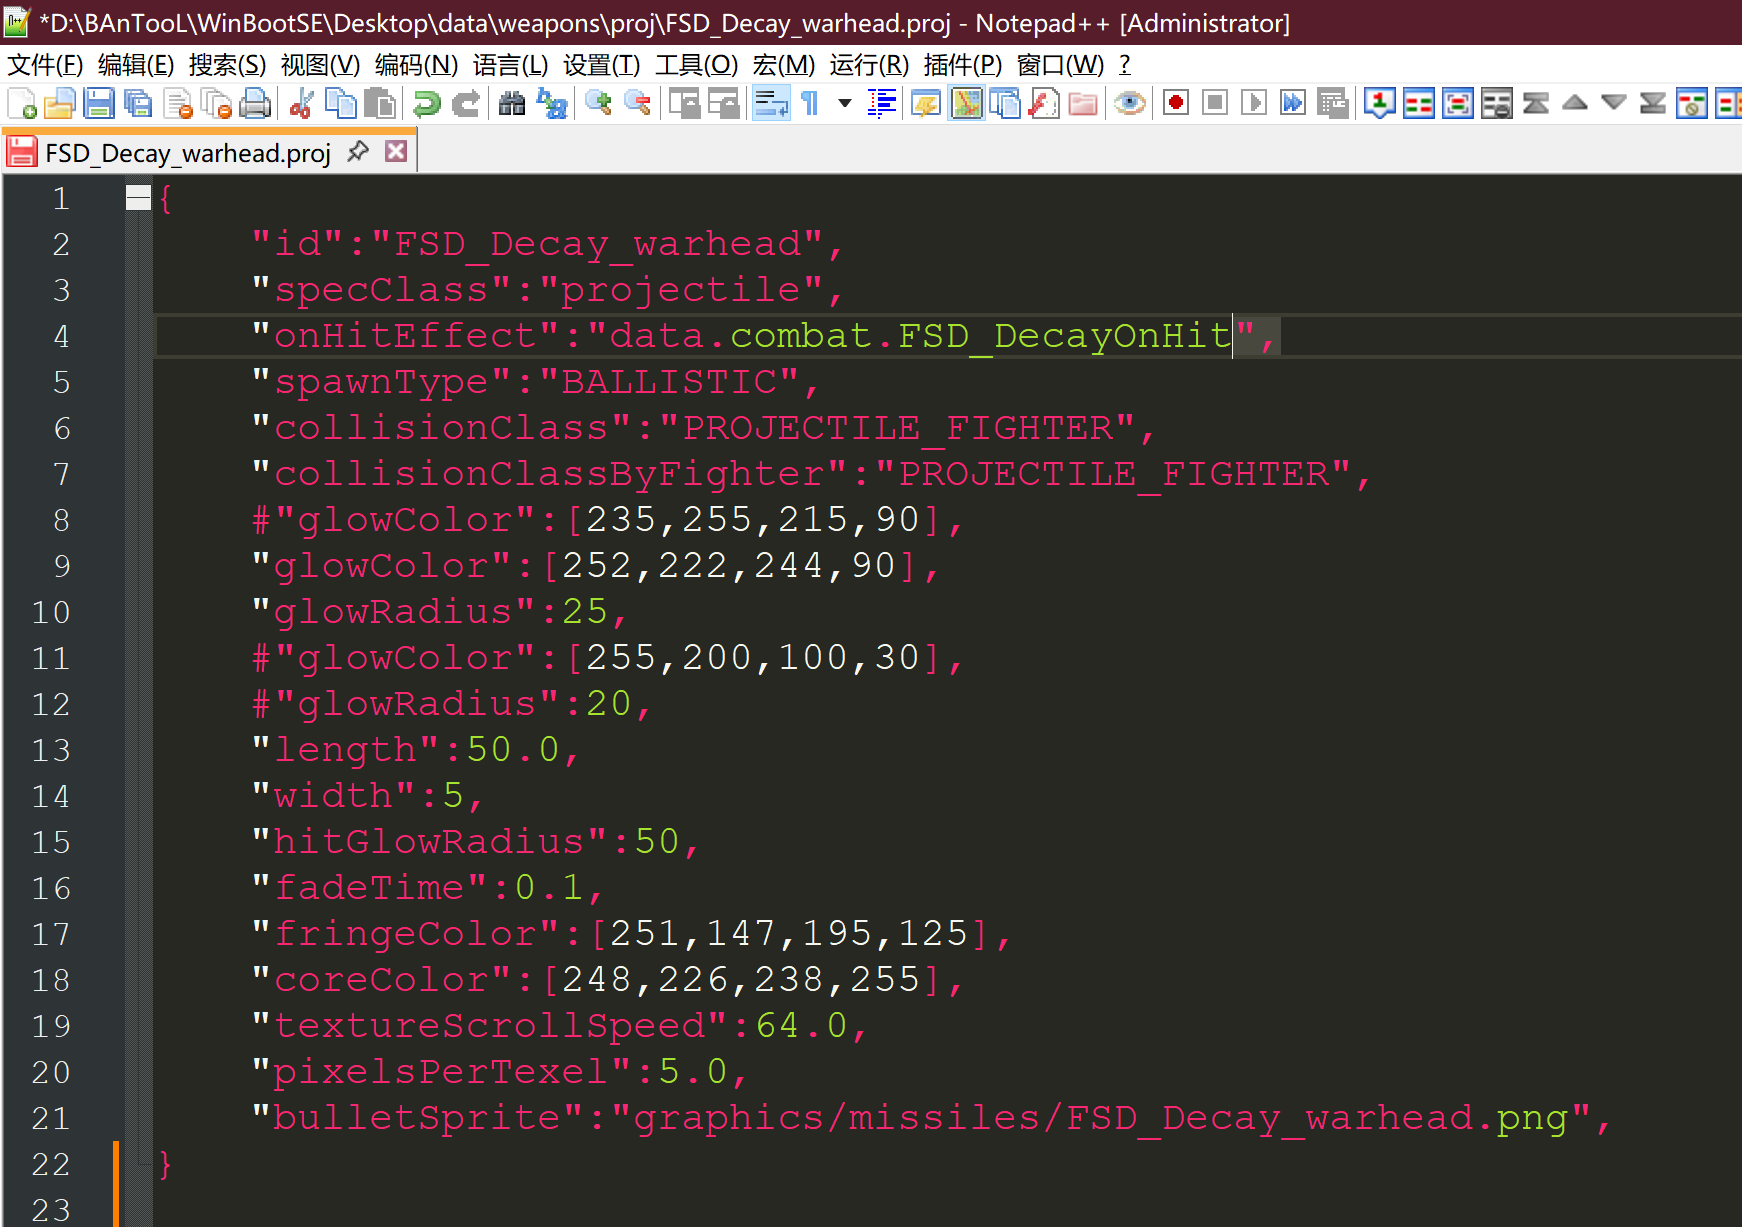
Task: Start macro recording with red dot icon
Action: tap(1176, 103)
